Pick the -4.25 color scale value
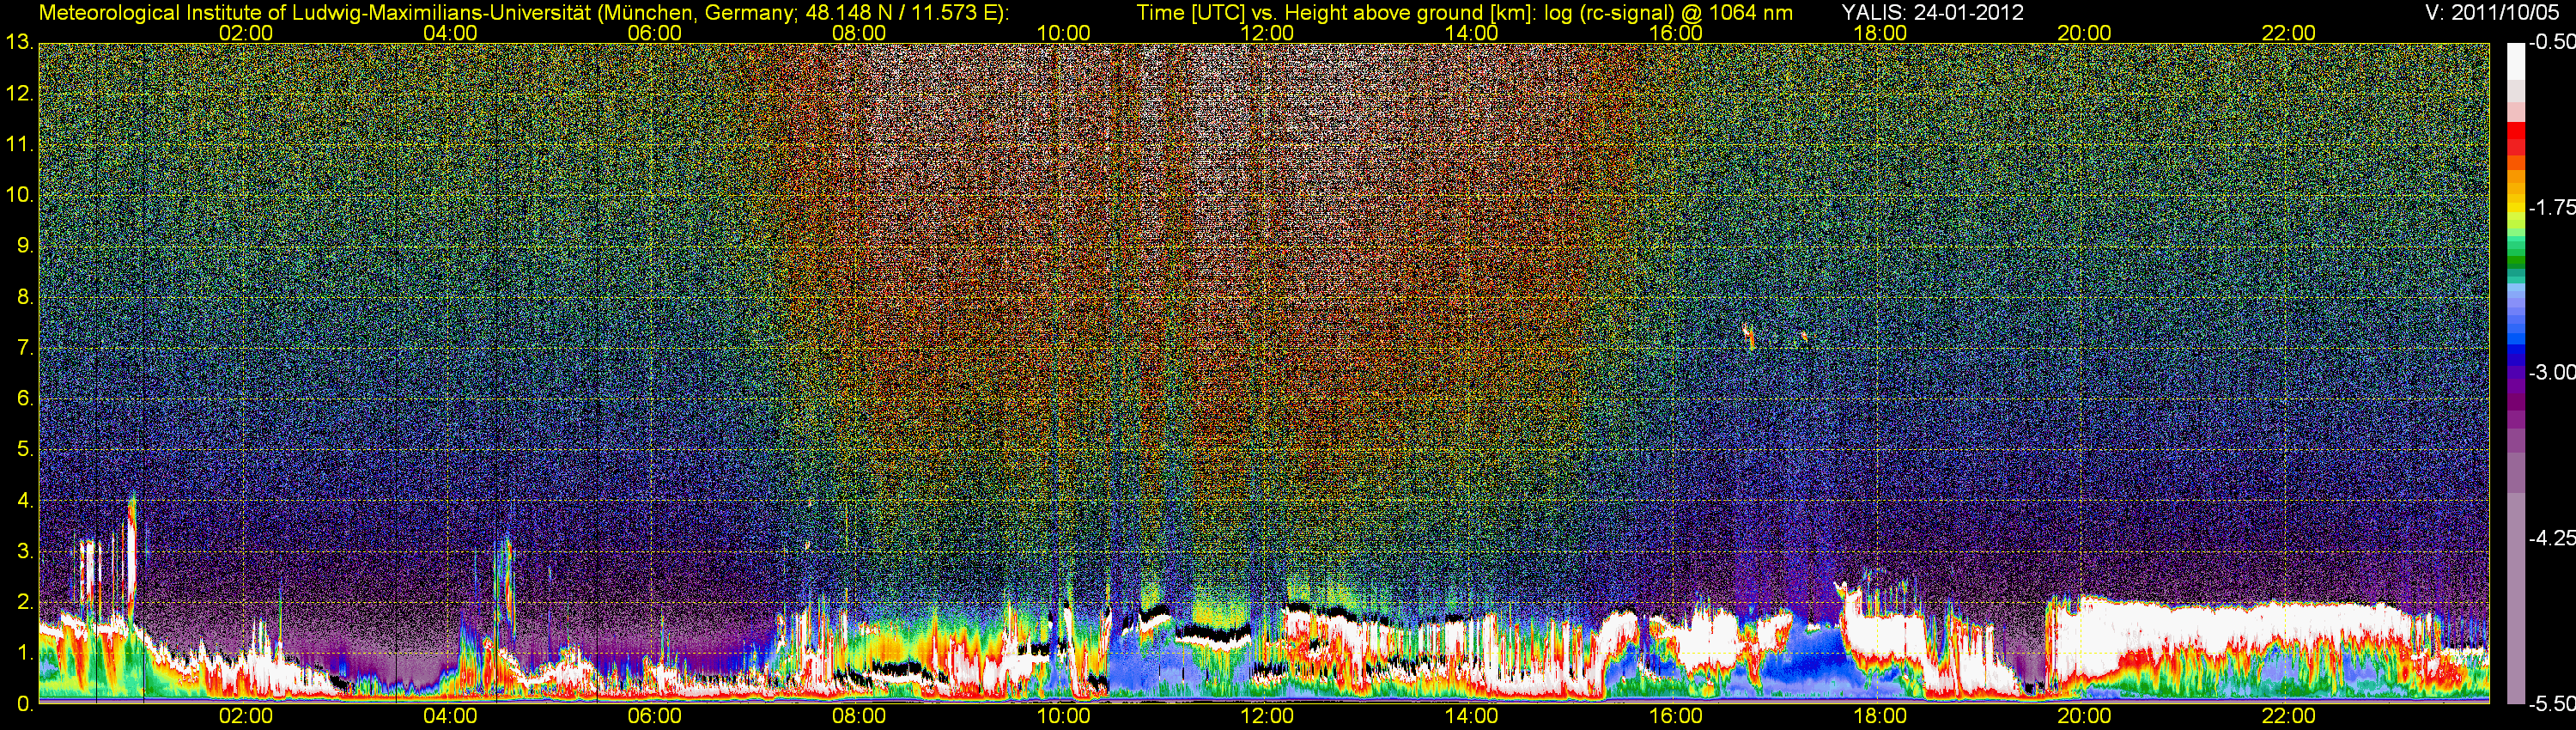Screen dimensions: 2576x730 (x=2551, y=538)
